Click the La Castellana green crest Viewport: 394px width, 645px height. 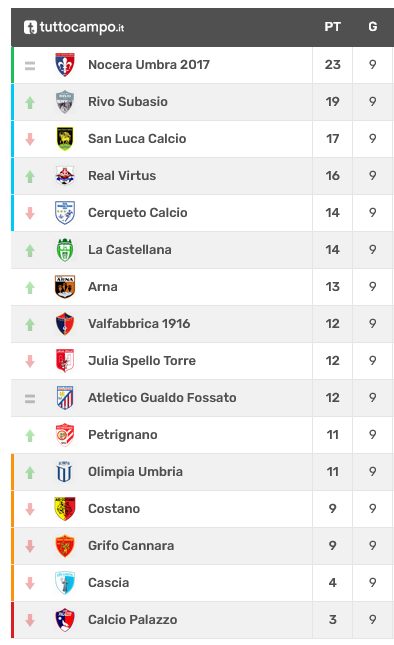point(65,250)
